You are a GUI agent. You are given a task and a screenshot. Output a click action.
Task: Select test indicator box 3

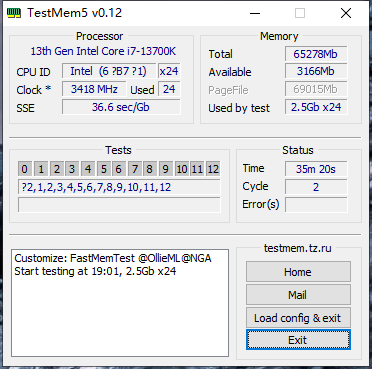point(72,169)
